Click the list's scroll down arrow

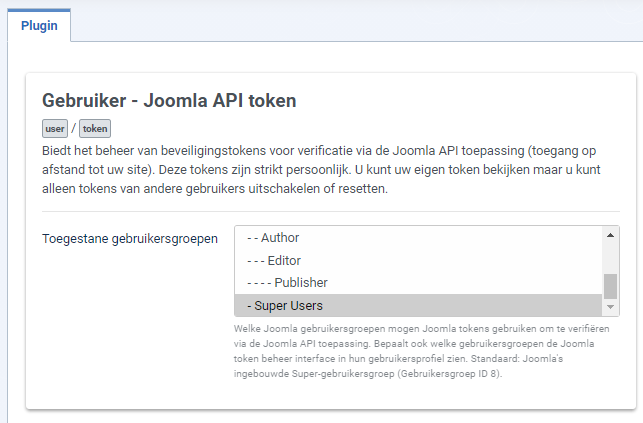click(610, 307)
